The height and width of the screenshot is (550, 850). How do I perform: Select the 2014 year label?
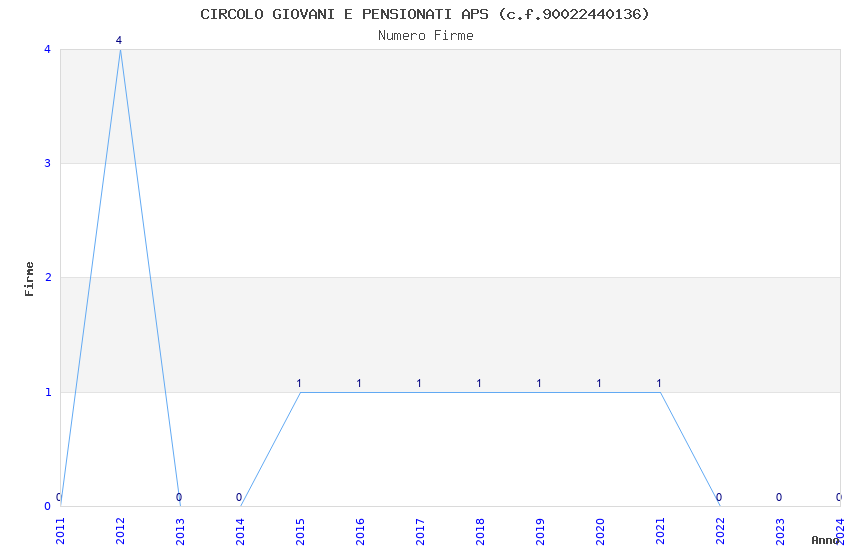coord(240,531)
